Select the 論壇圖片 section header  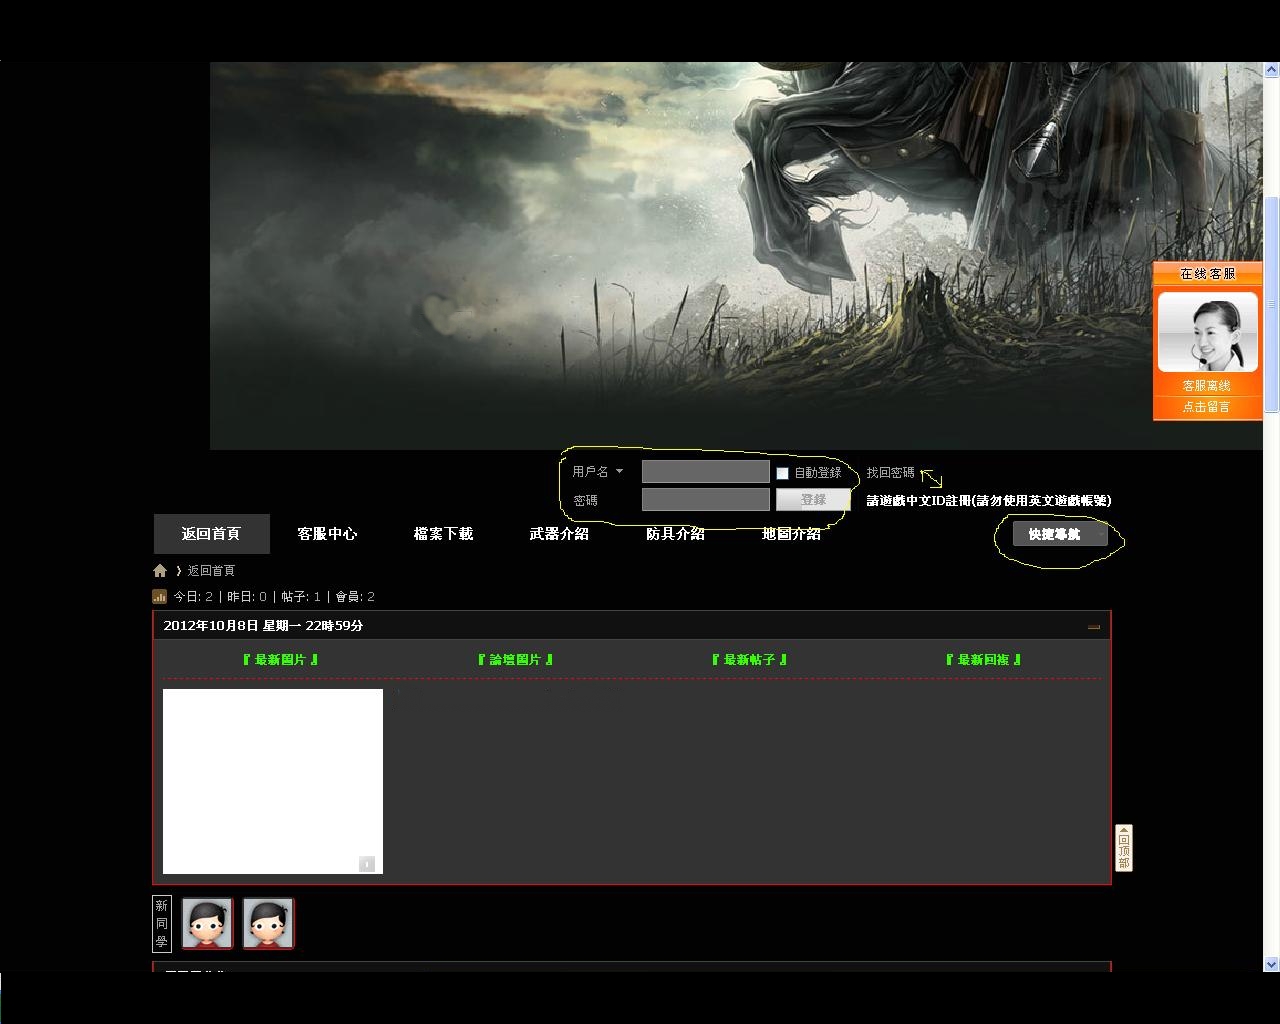(515, 660)
